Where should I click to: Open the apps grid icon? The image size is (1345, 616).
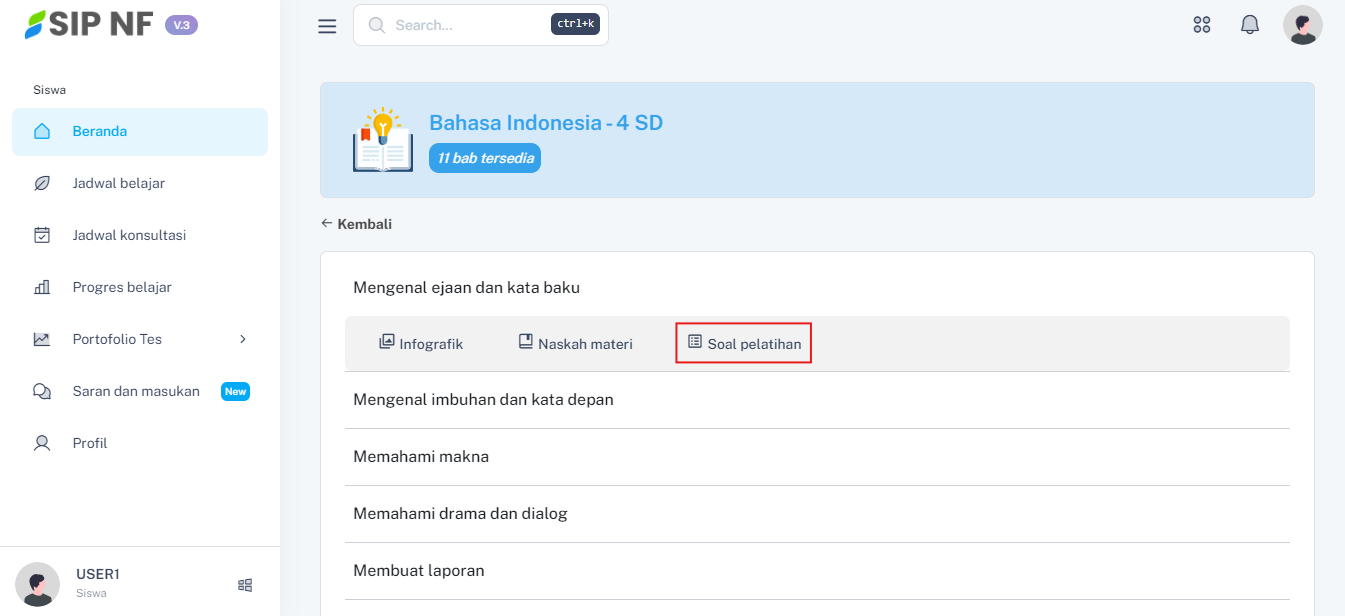[x=1202, y=25]
